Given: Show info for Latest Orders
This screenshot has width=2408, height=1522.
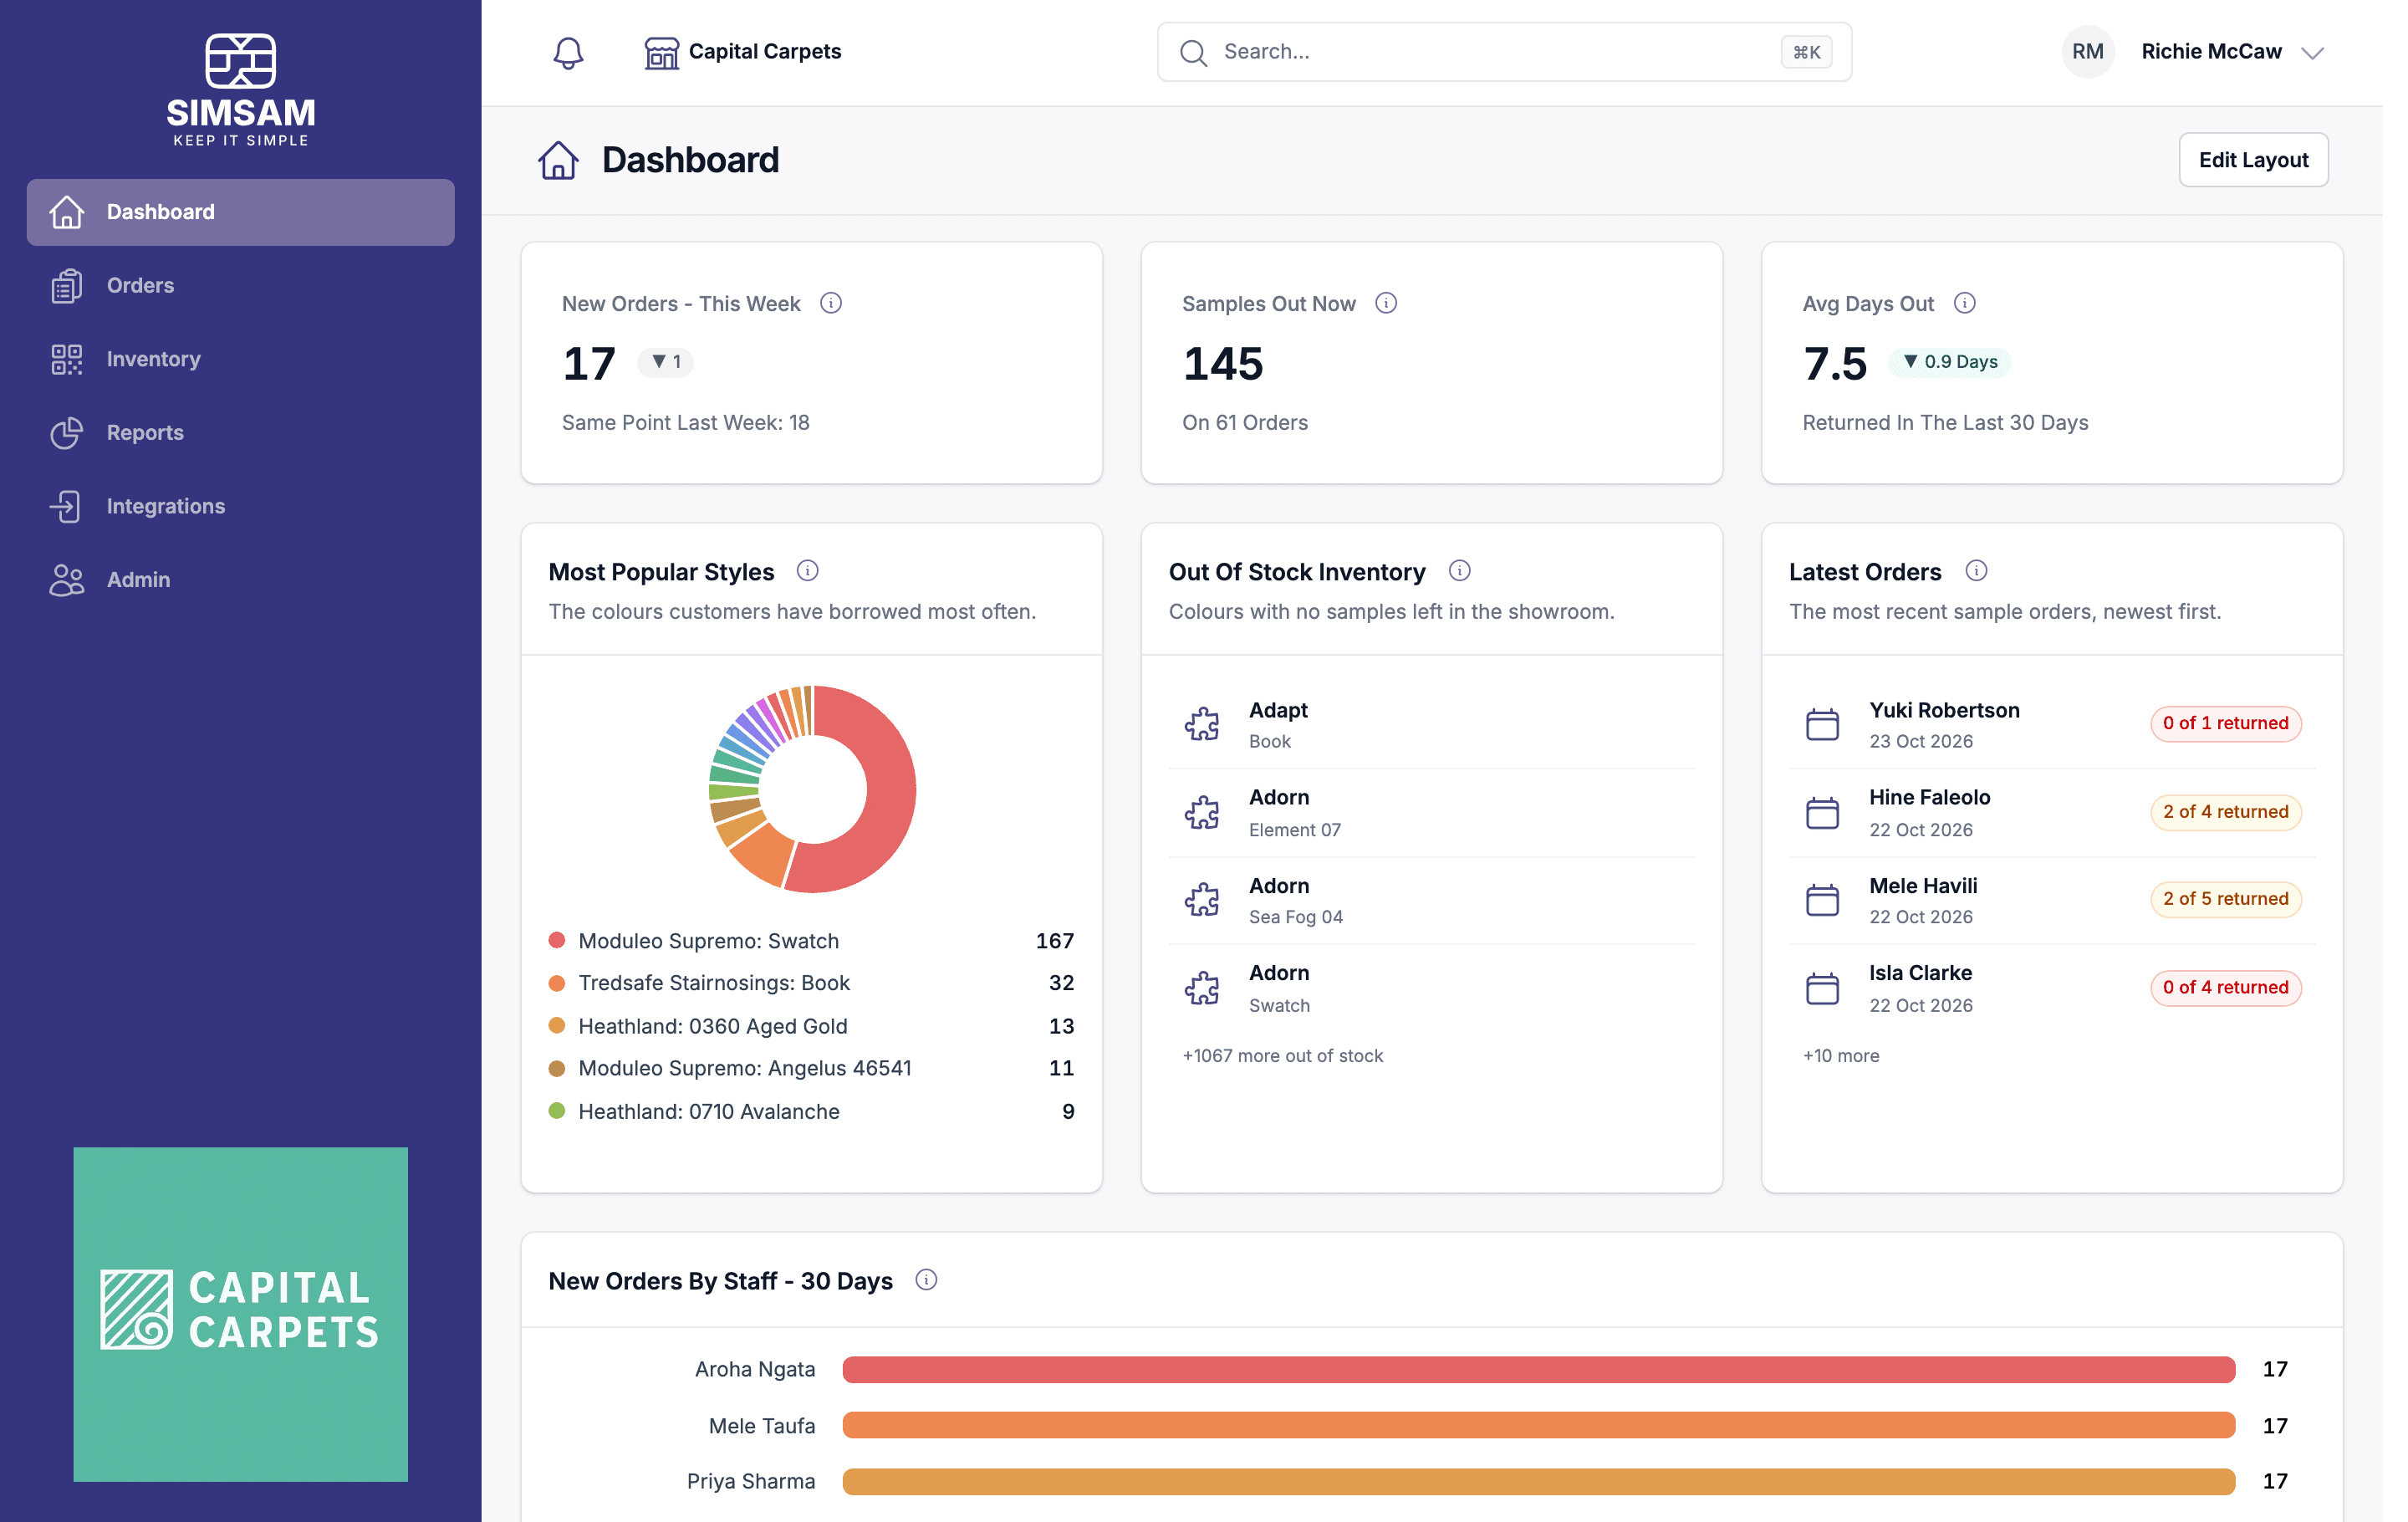Looking at the screenshot, I should tap(1976, 571).
